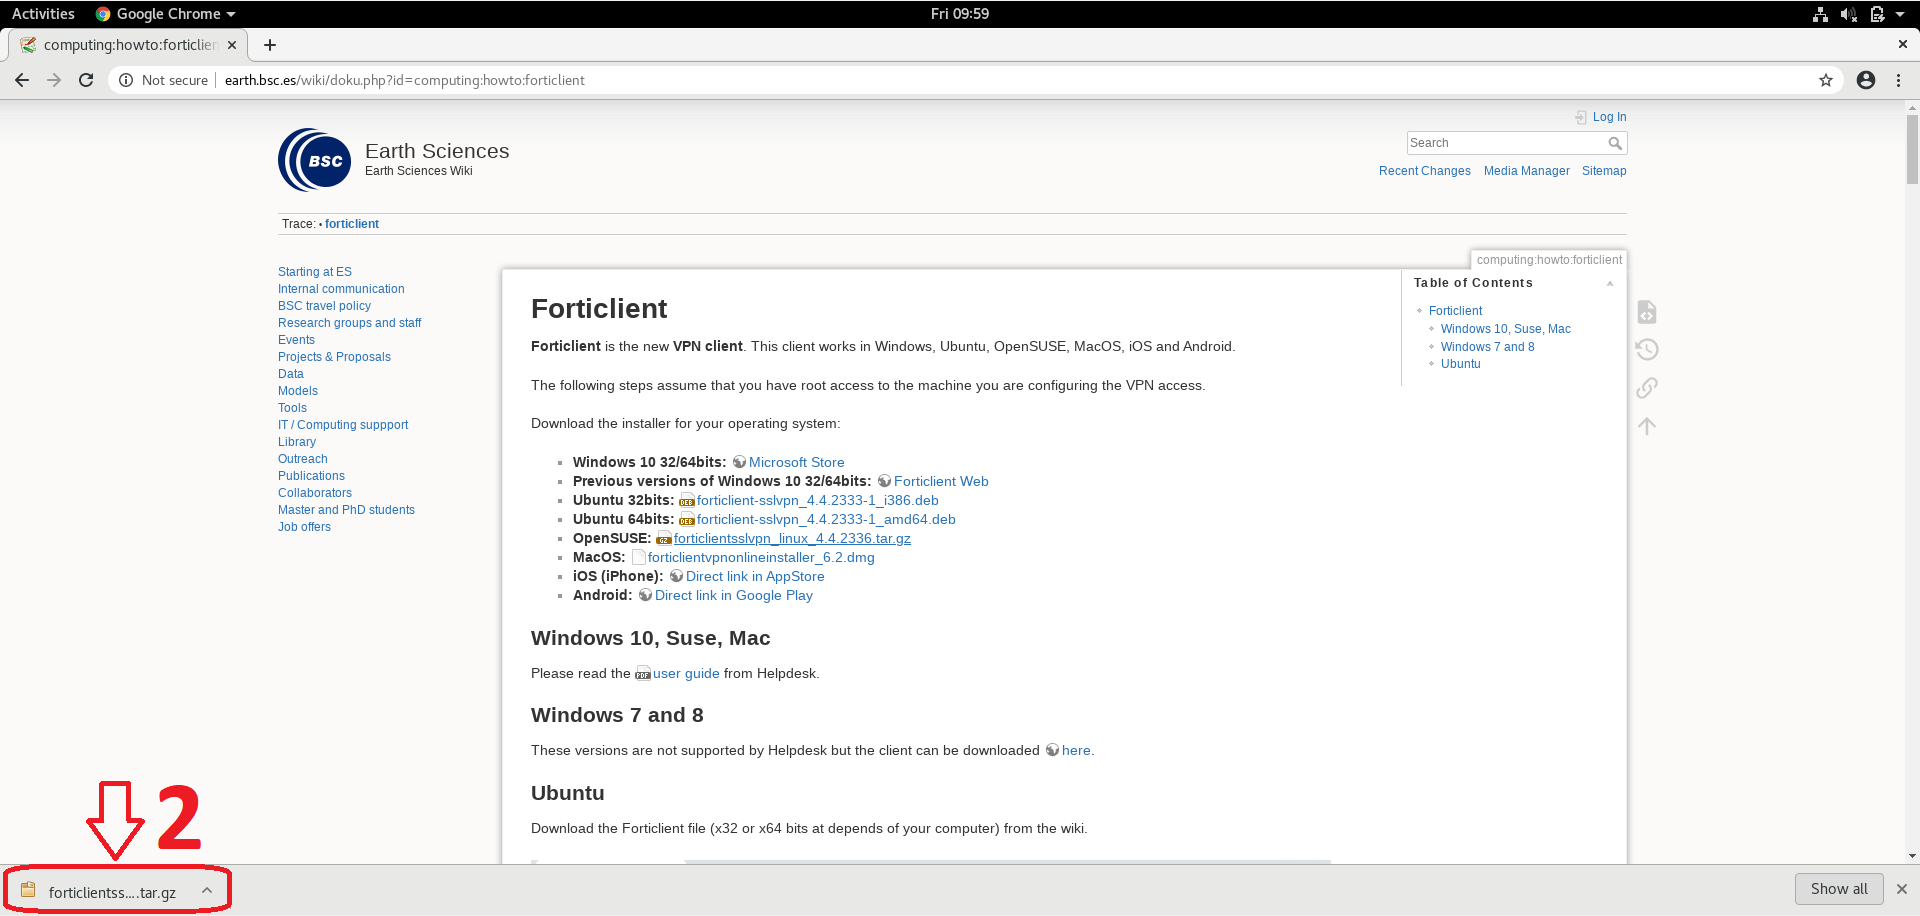Open the Chrome three-dot menu
Viewport: 1920px width, 916px height.
[x=1898, y=80]
